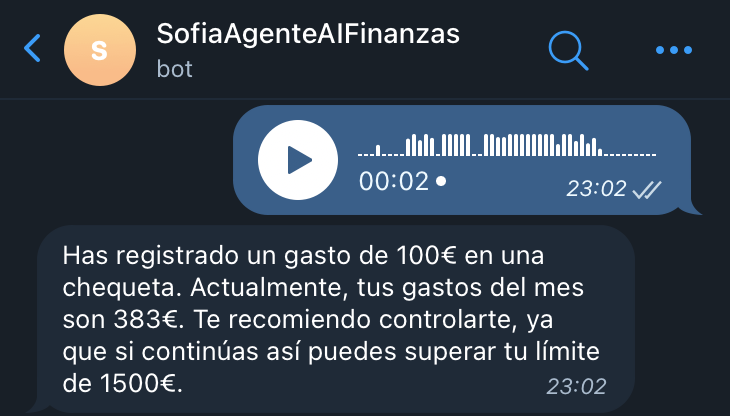Click the 00:02 voice duration label
The width and height of the screenshot is (730, 416).
(393, 181)
